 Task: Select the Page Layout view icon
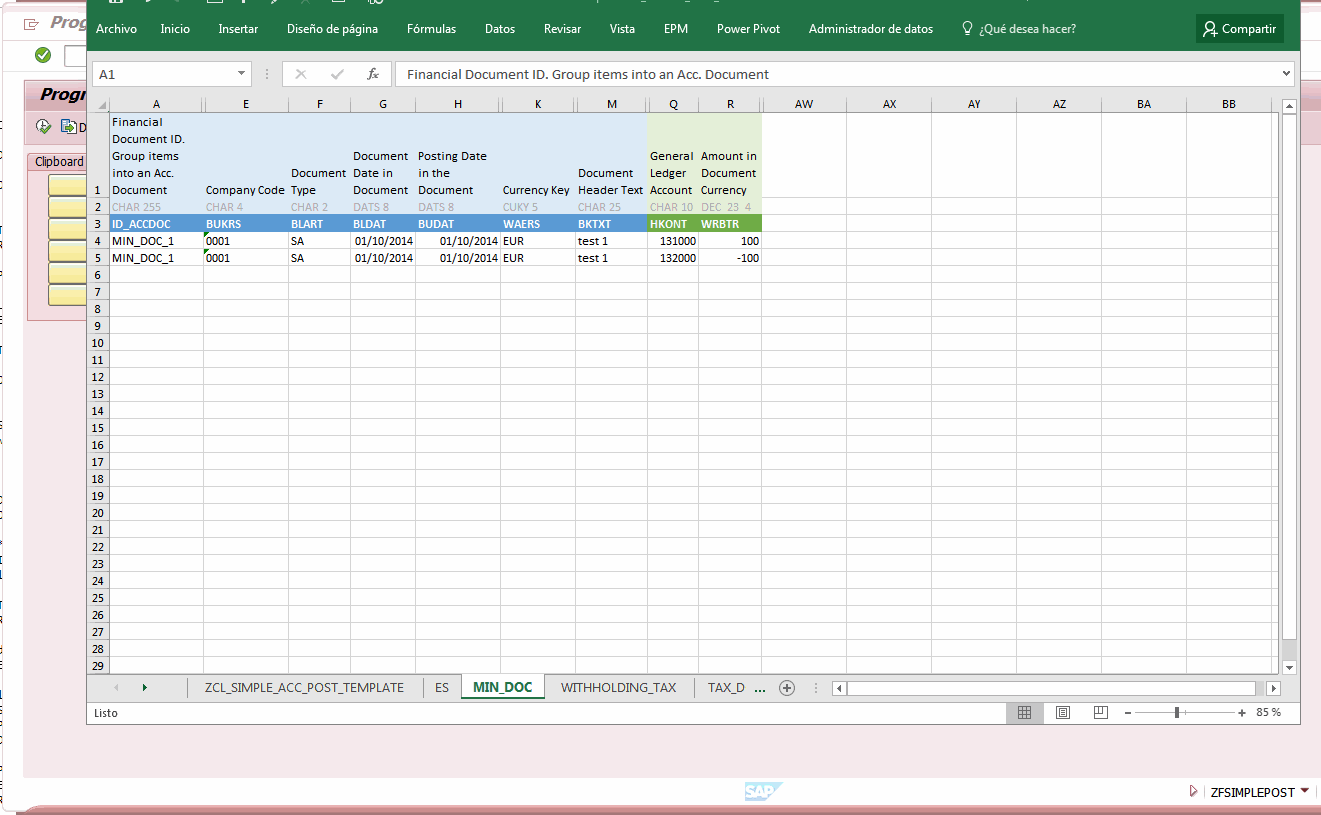(x=1062, y=712)
